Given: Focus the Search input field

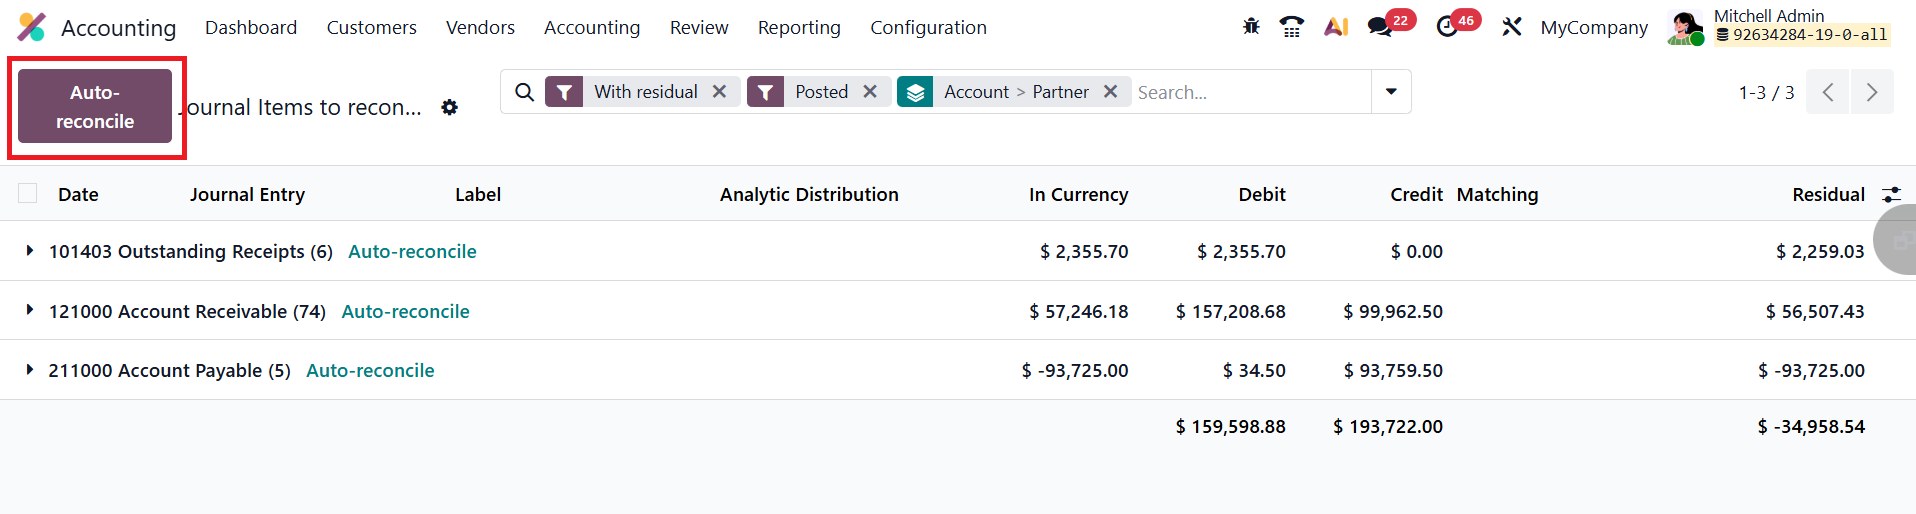Looking at the screenshot, I should [1250, 92].
